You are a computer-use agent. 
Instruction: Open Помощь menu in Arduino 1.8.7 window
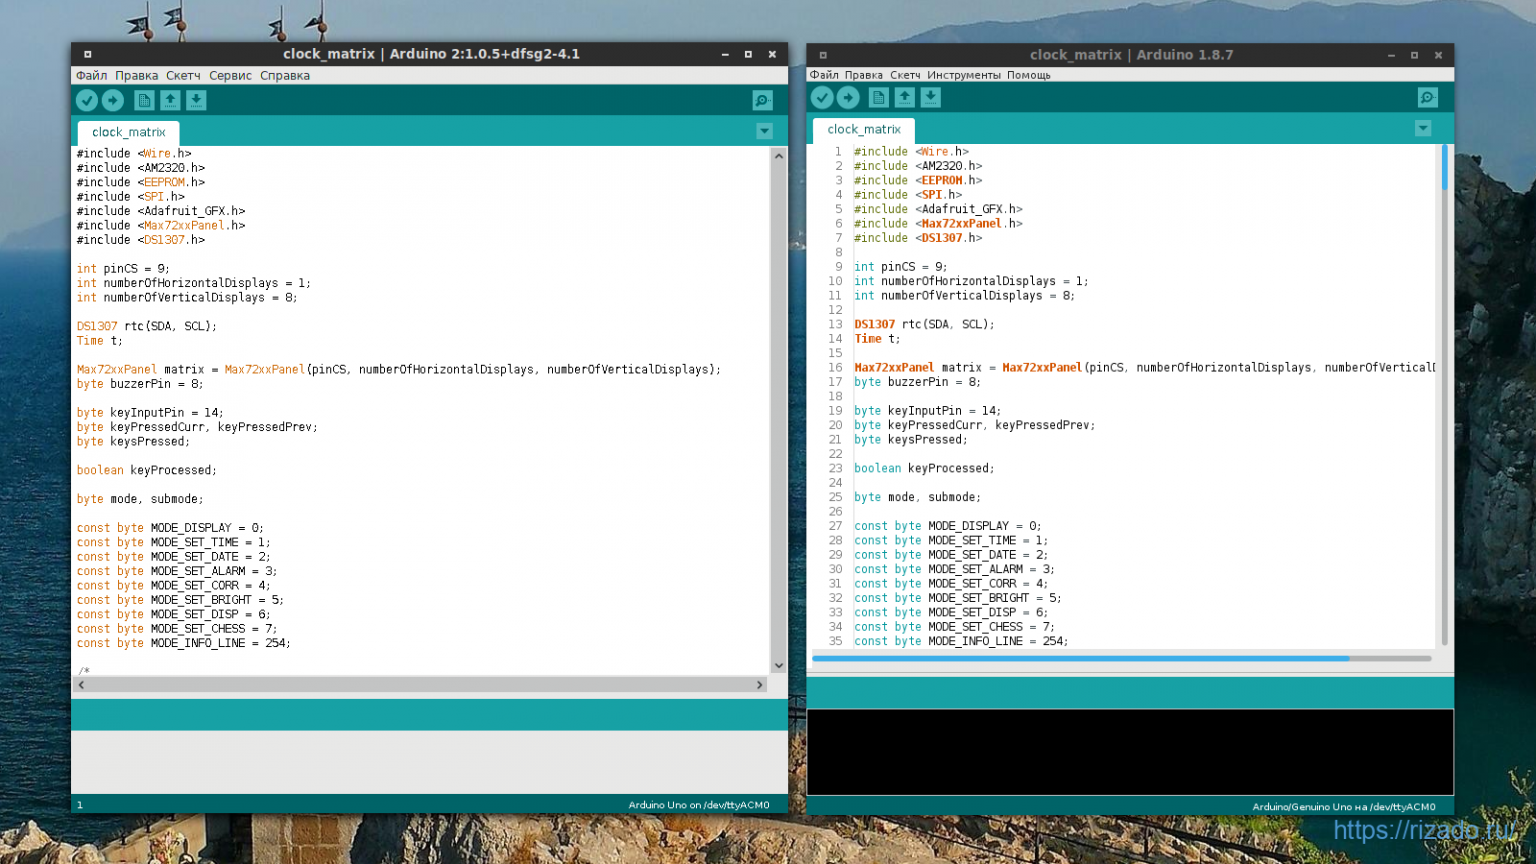(1029, 75)
